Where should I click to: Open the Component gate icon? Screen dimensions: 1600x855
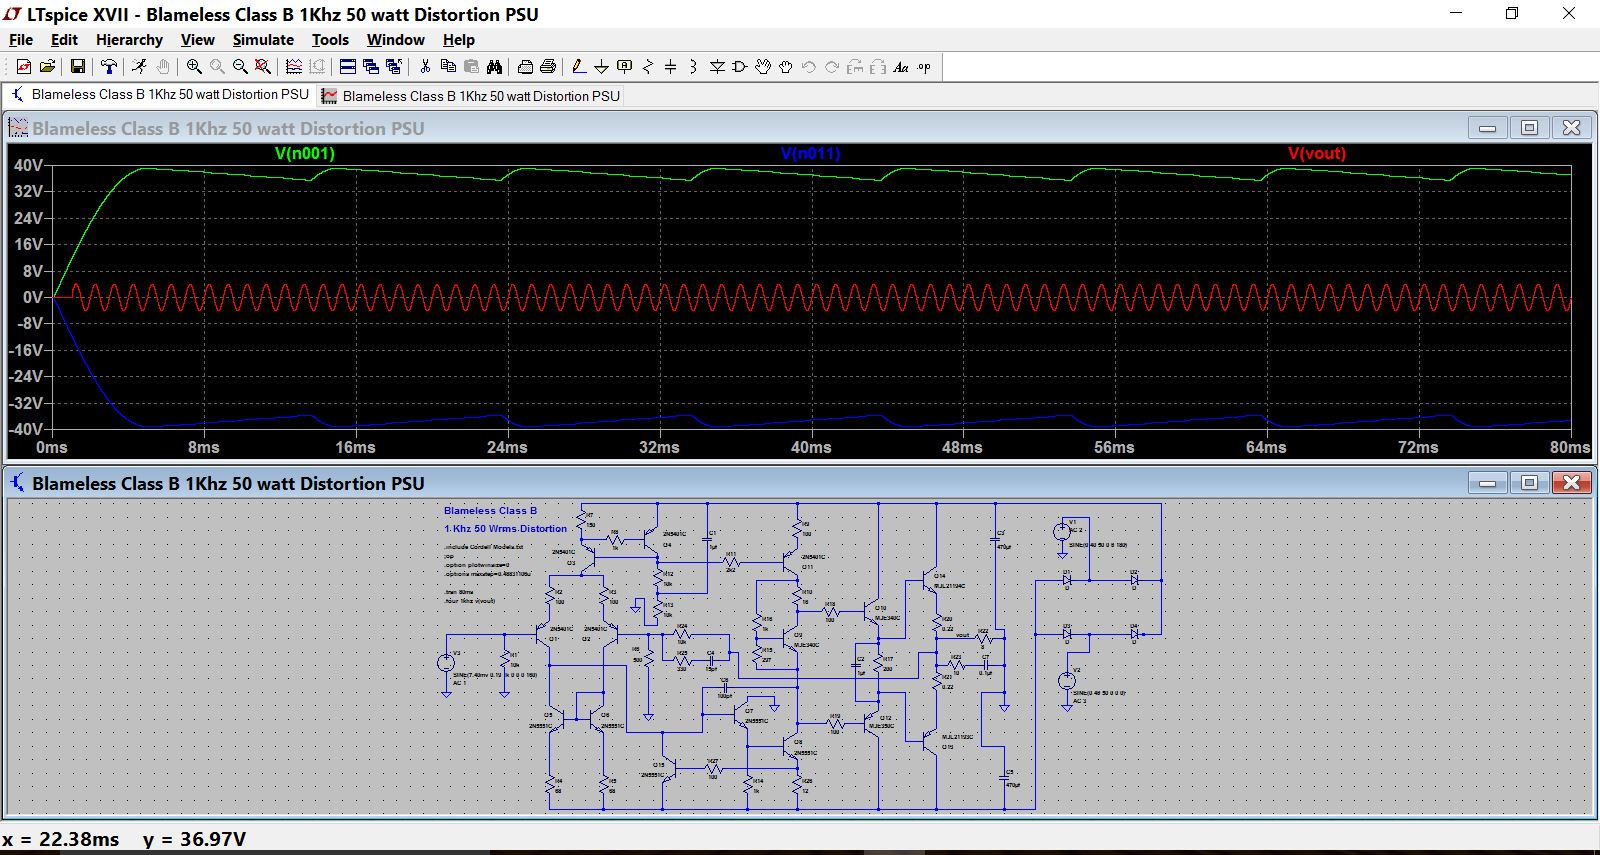tap(740, 67)
